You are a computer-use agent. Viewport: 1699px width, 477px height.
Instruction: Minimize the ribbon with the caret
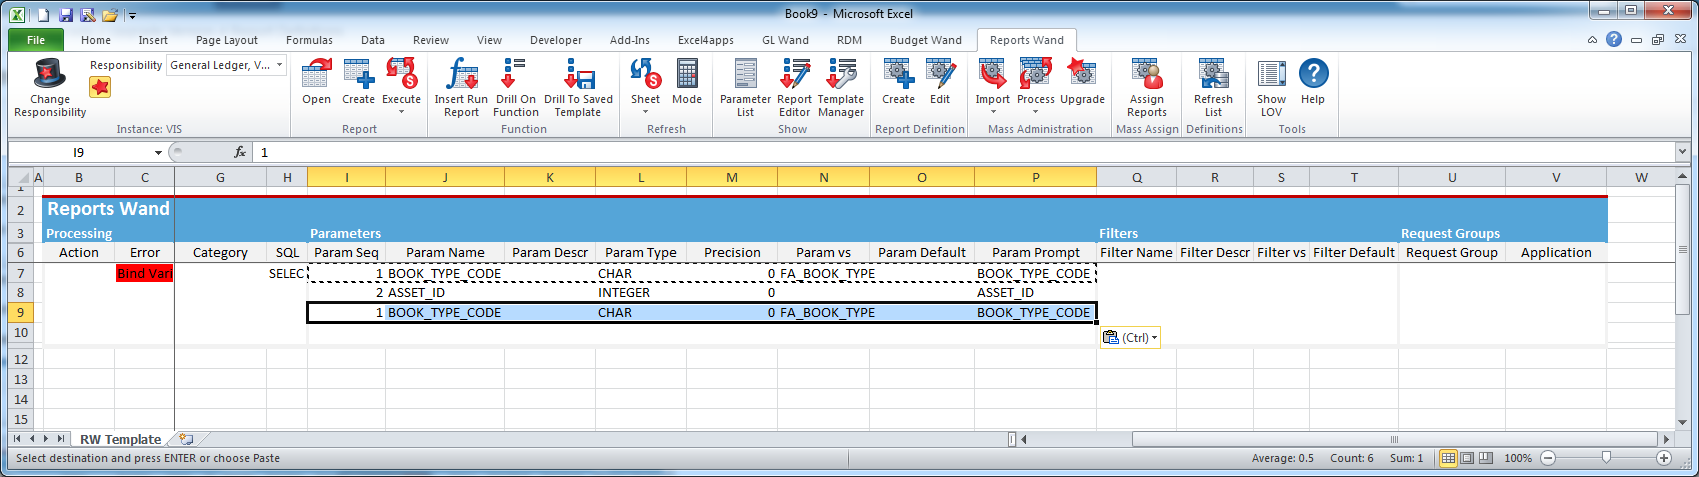pos(1592,40)
